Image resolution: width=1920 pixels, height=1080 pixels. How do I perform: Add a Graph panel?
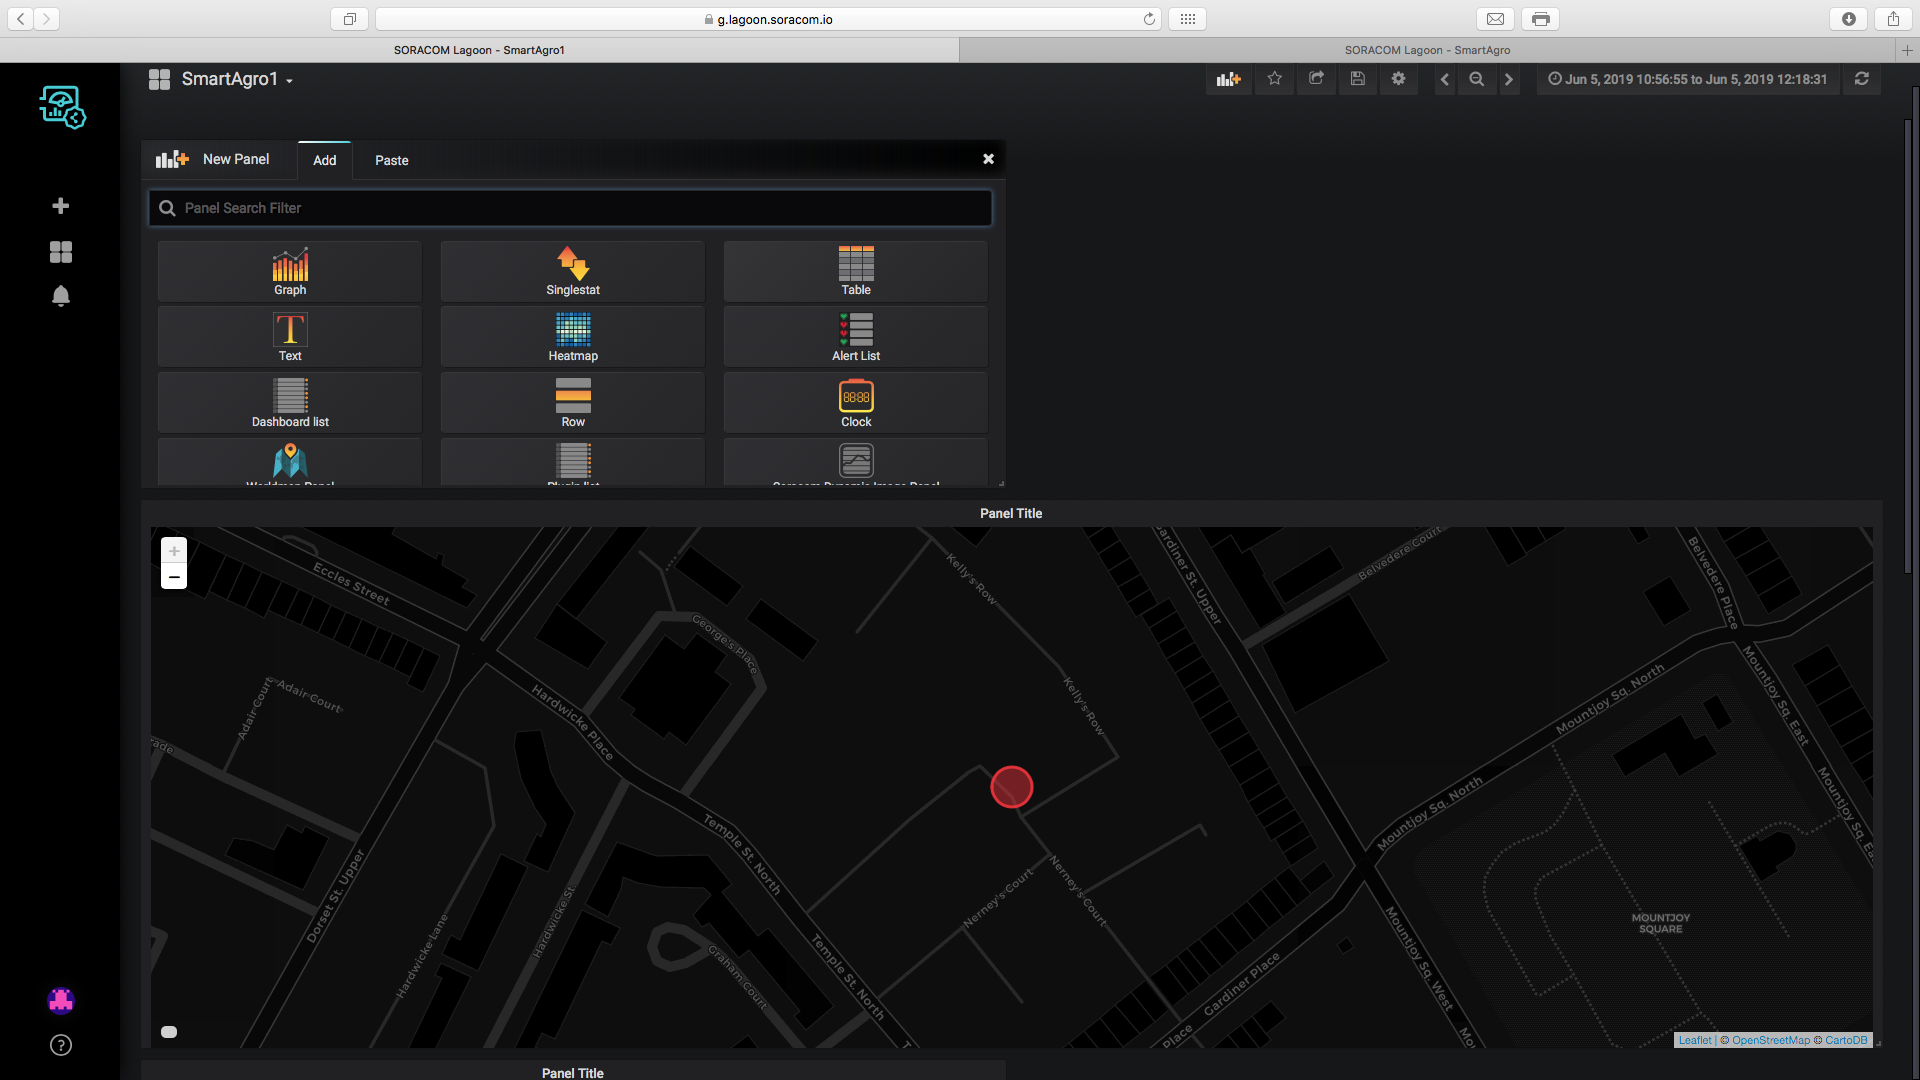290,272
